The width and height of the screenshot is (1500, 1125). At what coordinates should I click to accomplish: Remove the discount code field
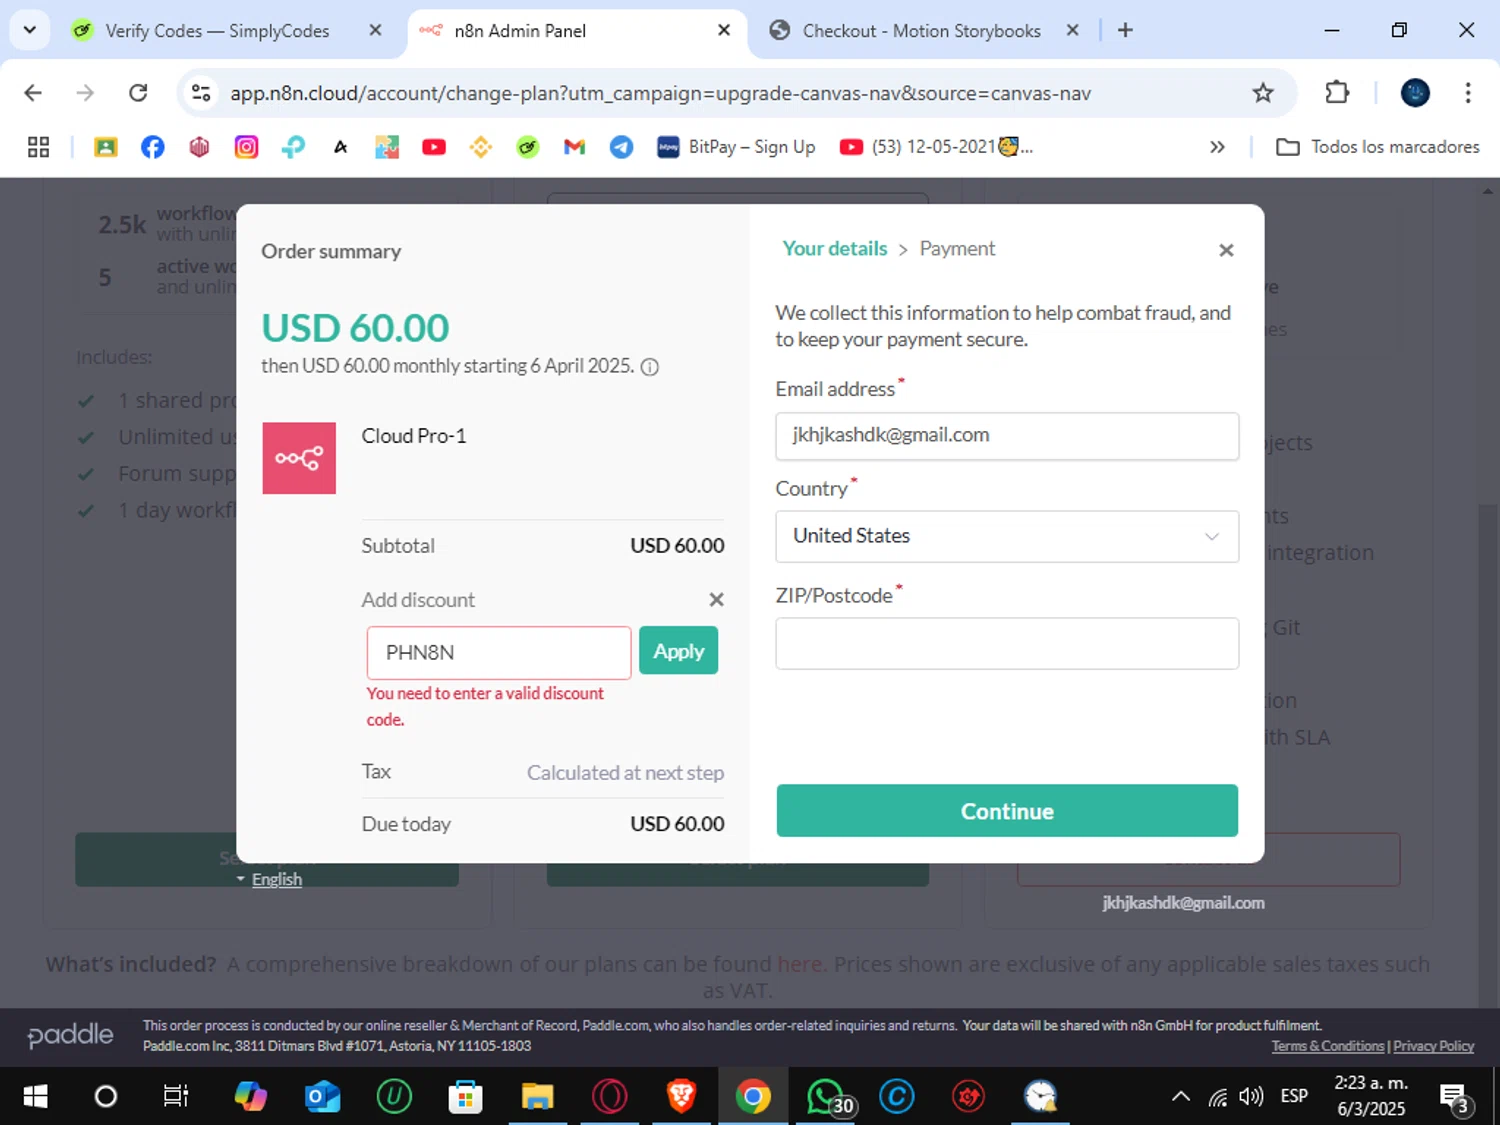click(716, 600)
